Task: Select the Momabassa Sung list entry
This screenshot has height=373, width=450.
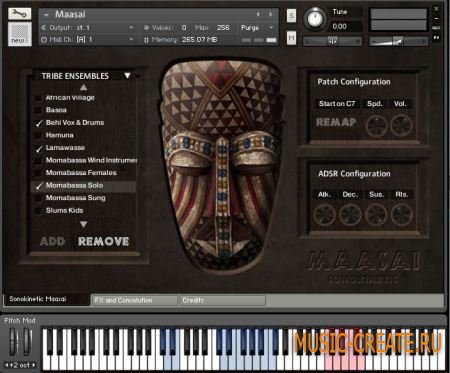Action: (76, 198)
